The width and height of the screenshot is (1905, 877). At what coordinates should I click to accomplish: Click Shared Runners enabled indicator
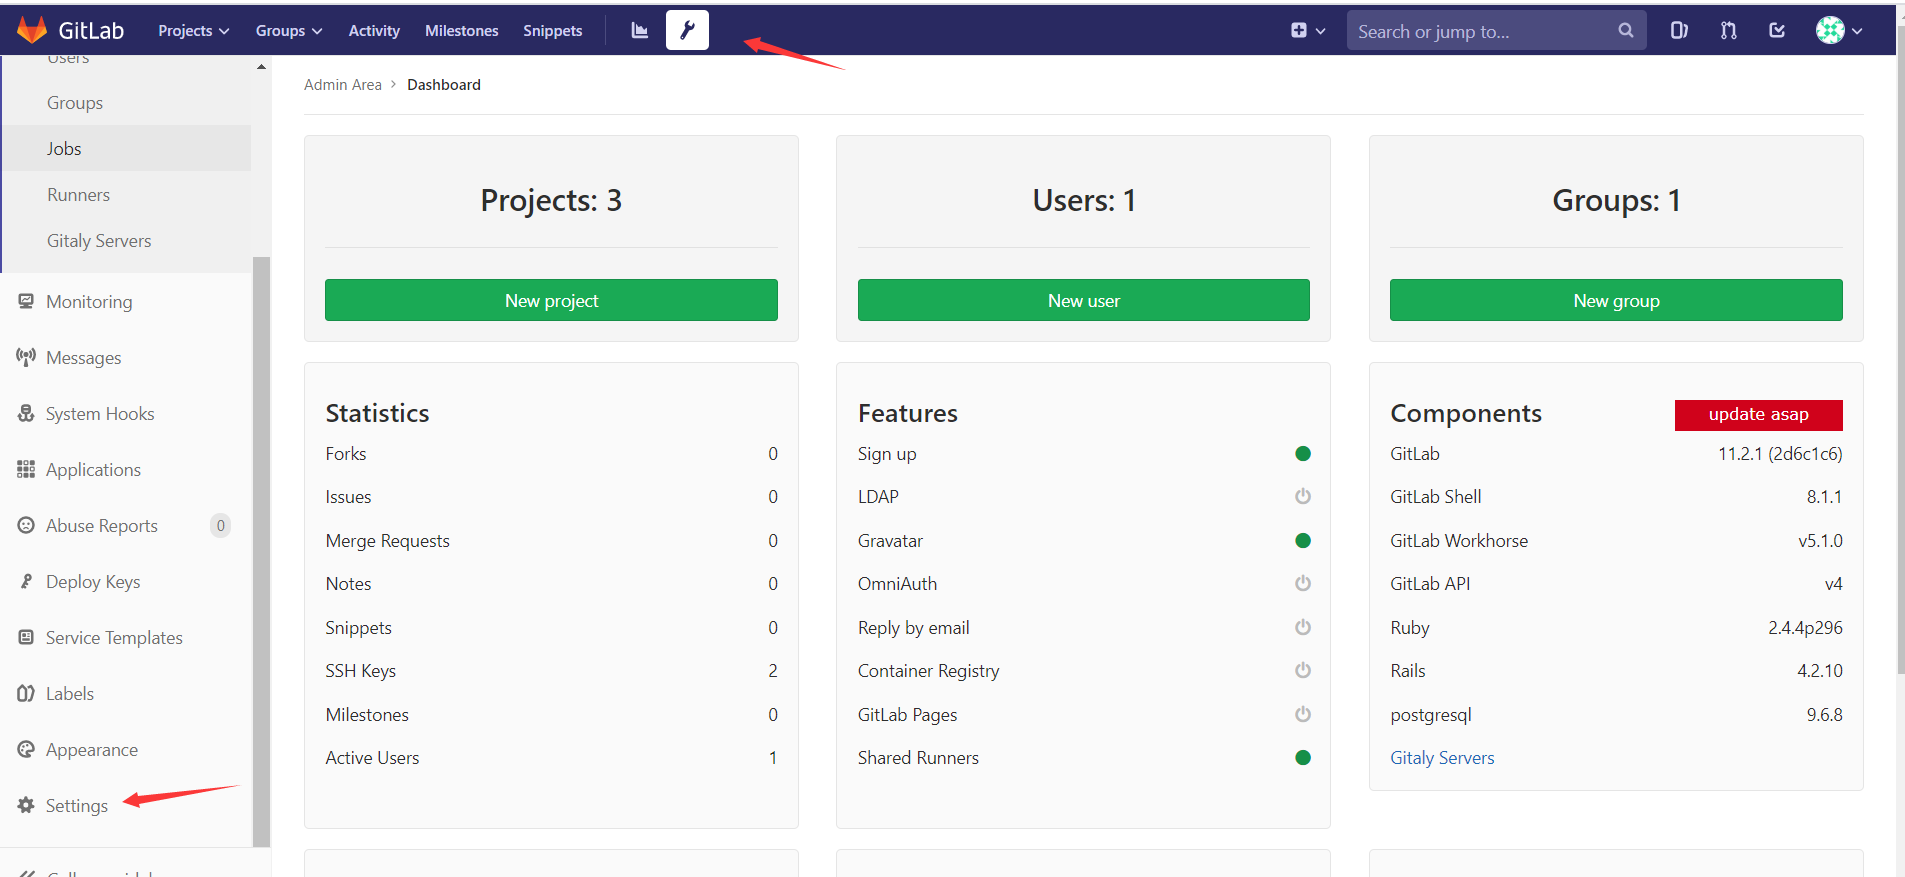tap(1302, 758)
